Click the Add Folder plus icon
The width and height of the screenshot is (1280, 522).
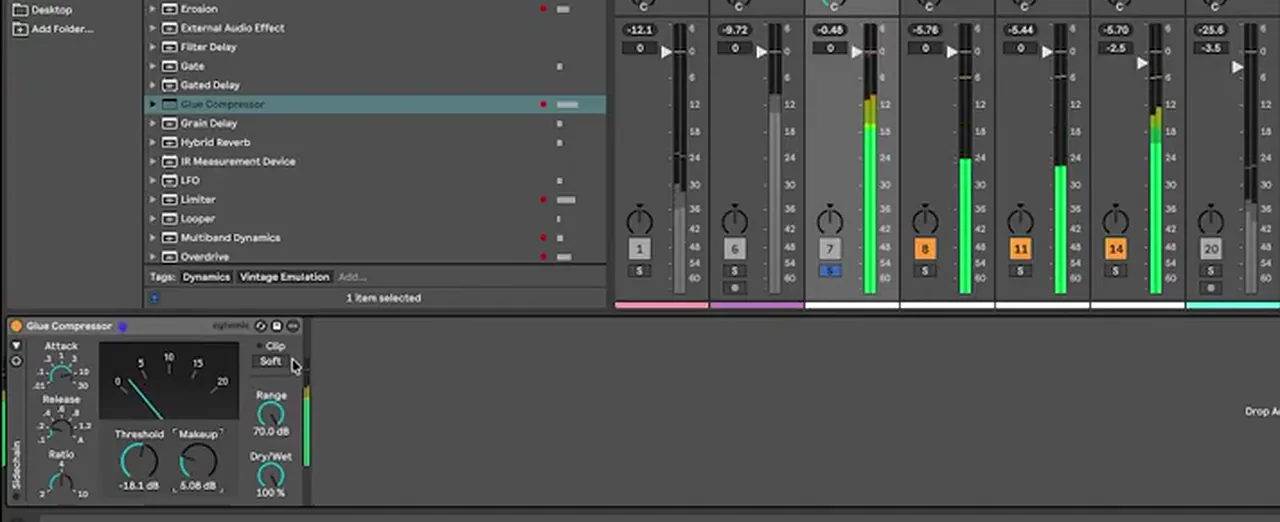pos(19,29)
